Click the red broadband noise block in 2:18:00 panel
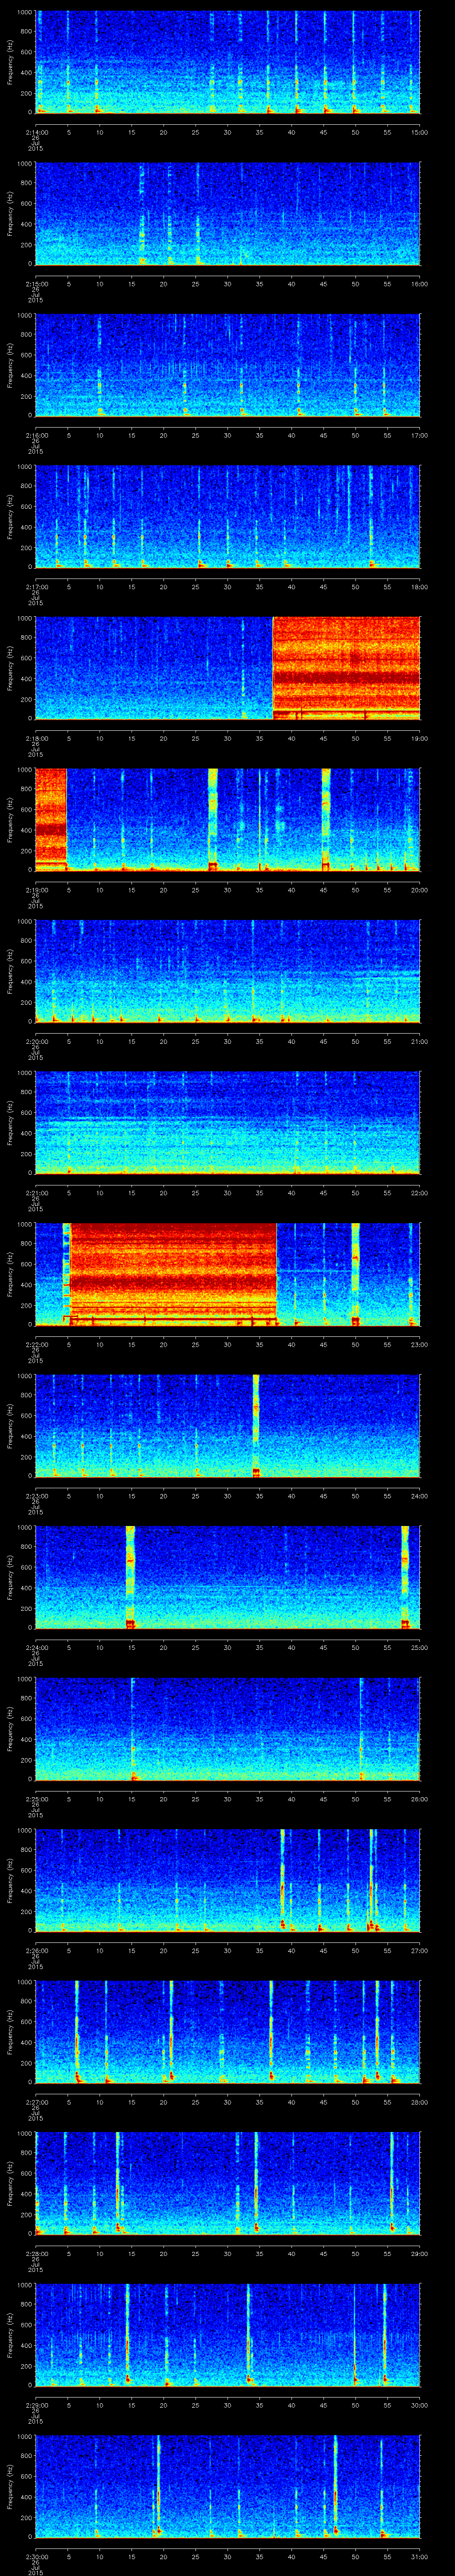The image size is (455, 2576). [x=347, y=668]
